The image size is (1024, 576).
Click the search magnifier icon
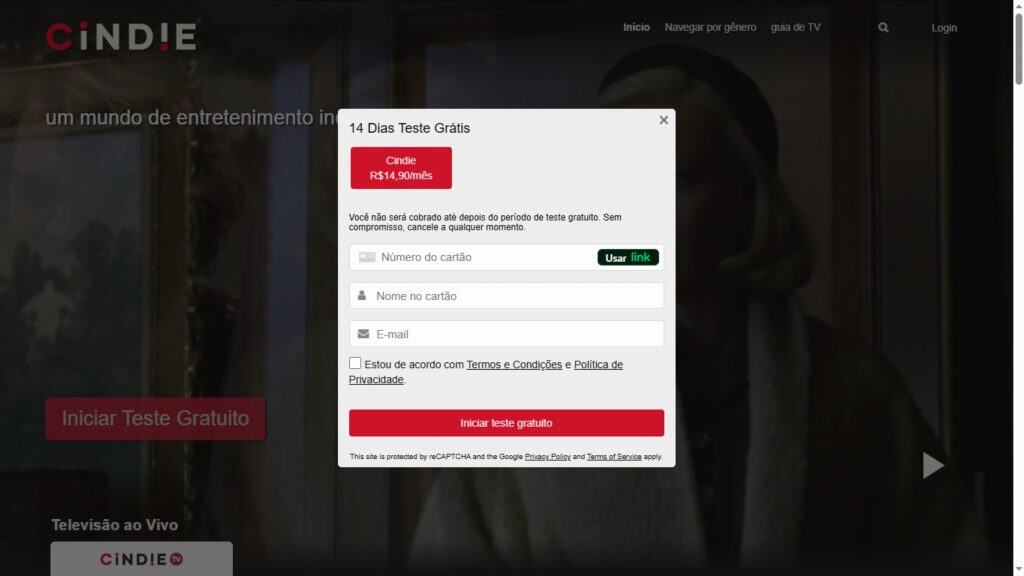coord(883,27)
